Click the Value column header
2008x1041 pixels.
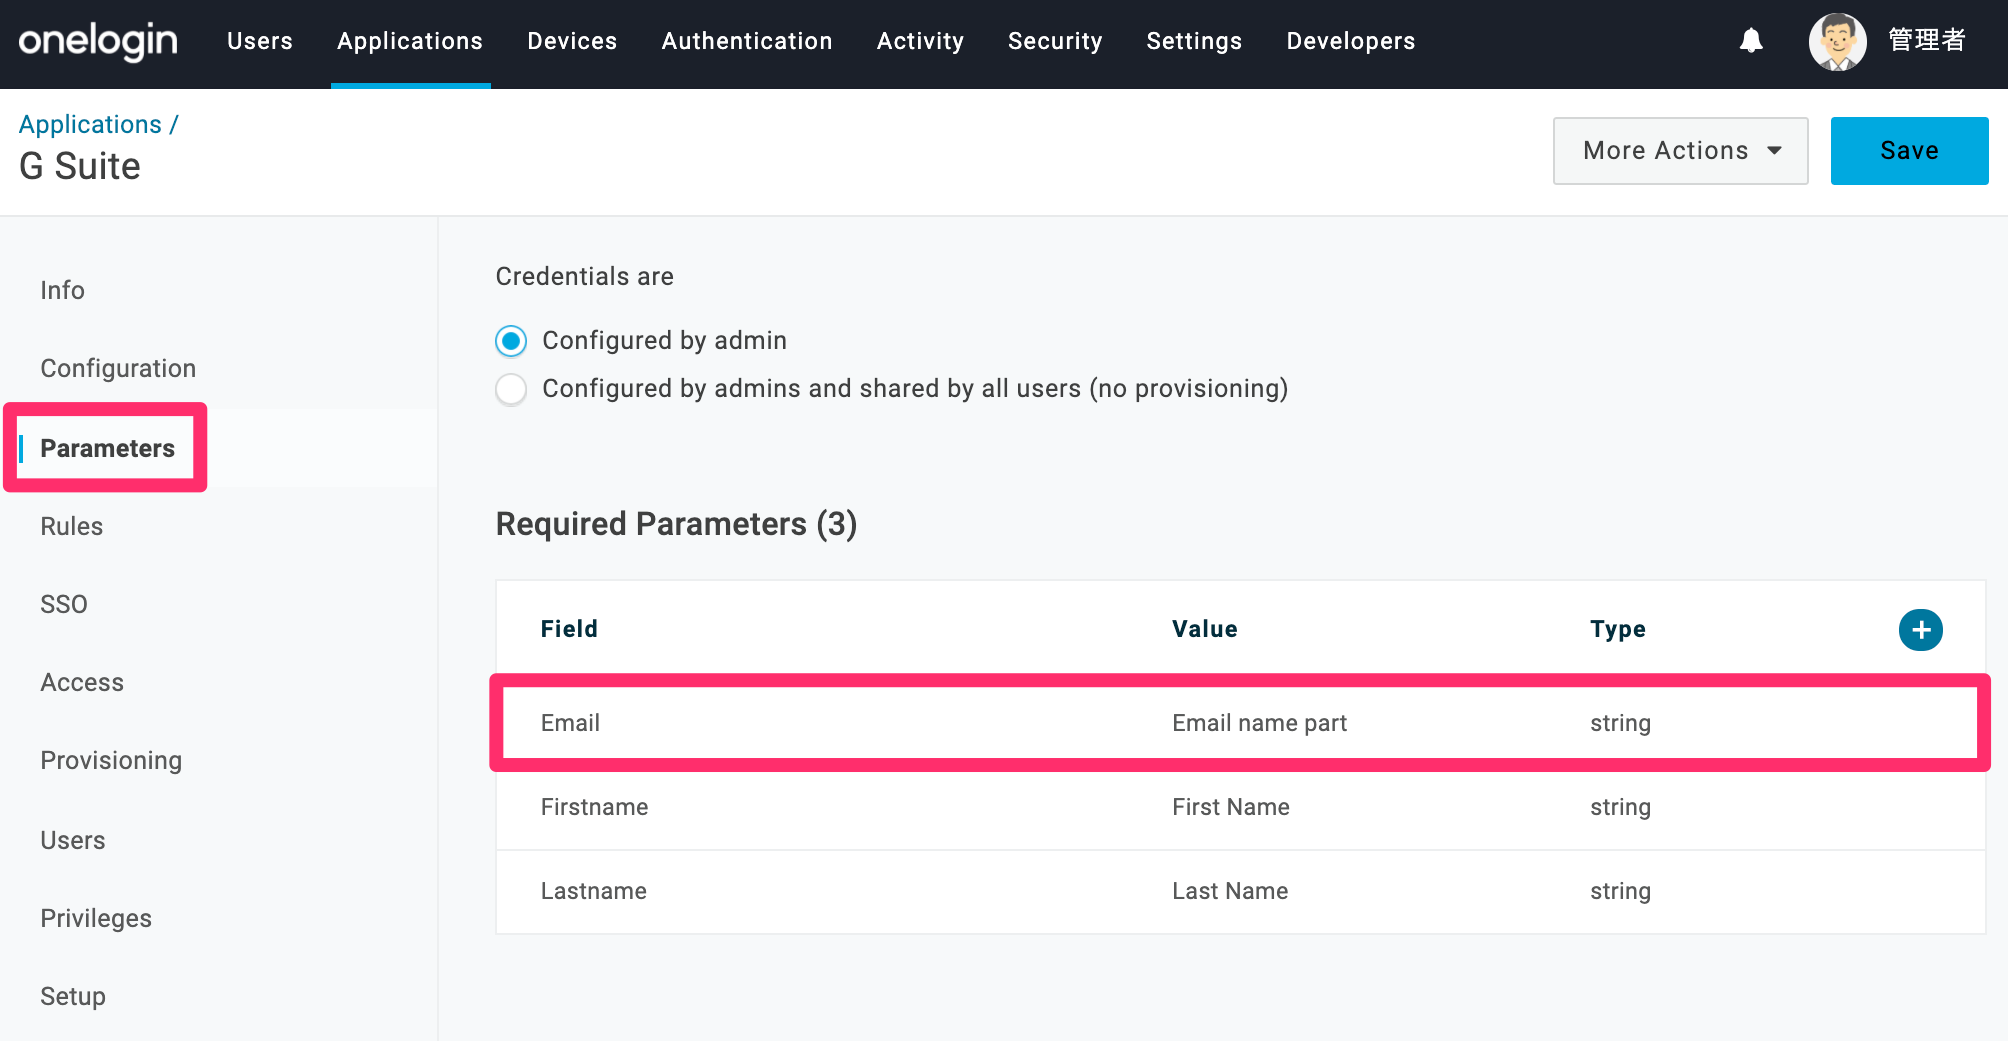click(x=1204, y=629)
